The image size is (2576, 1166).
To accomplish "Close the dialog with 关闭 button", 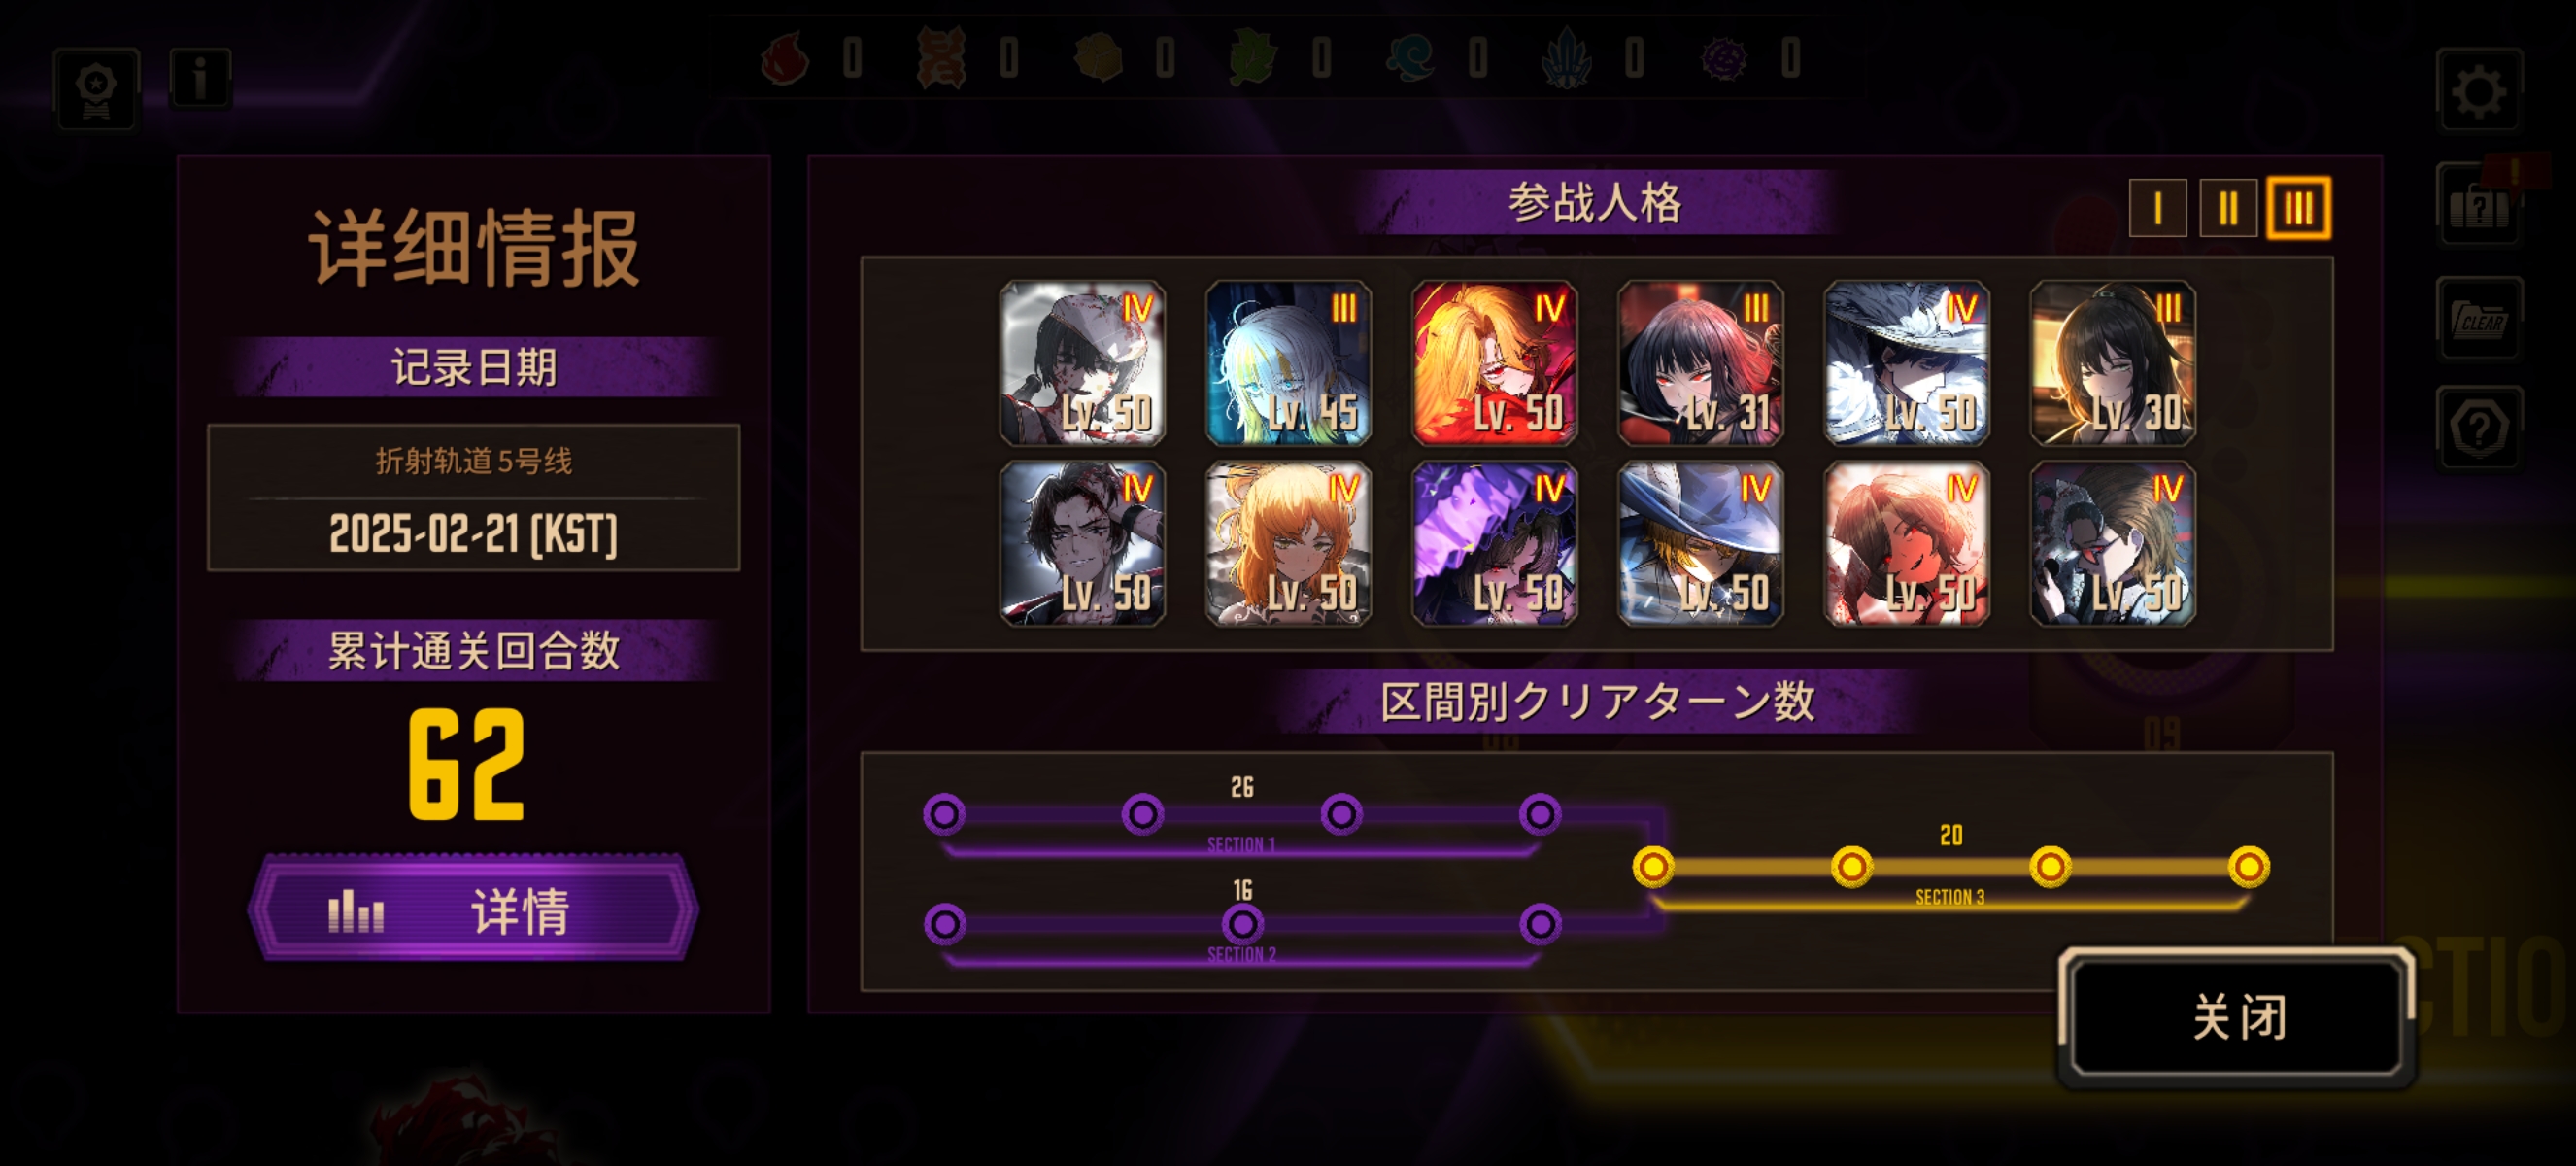I will 2238,1016.
